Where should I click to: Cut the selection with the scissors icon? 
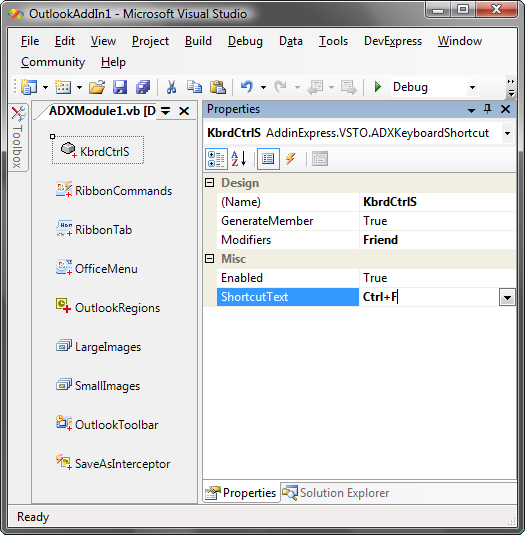171,87
